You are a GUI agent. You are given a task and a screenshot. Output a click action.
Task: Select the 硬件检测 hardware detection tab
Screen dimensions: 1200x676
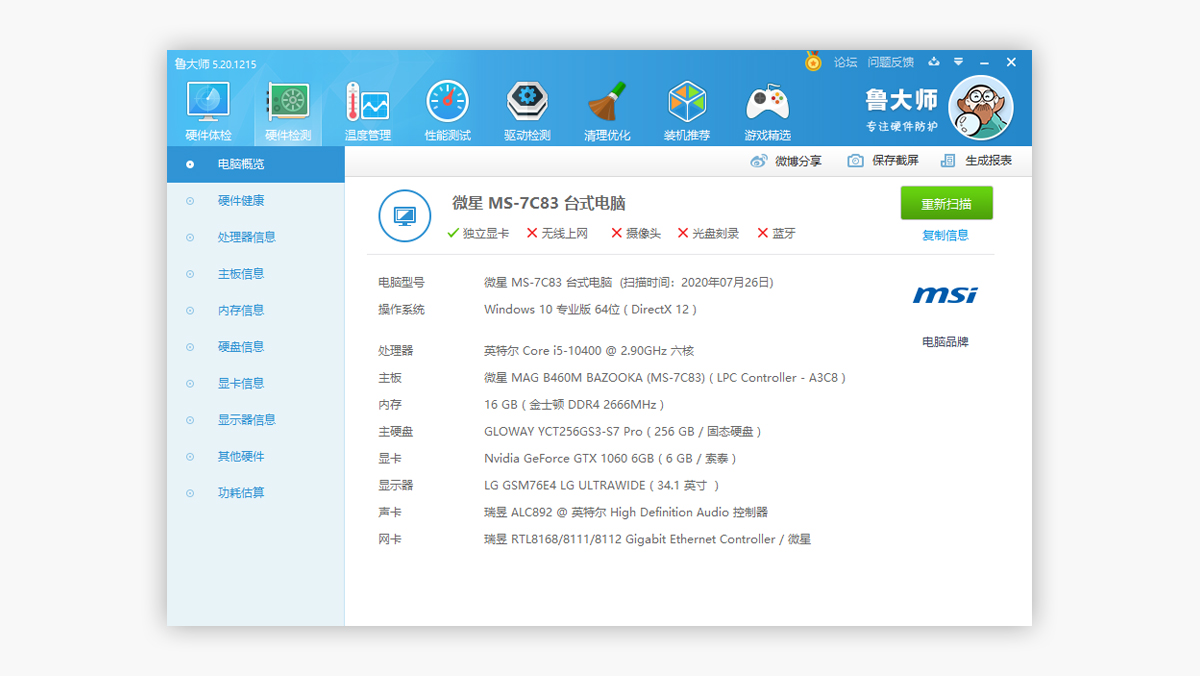point(288,111)
